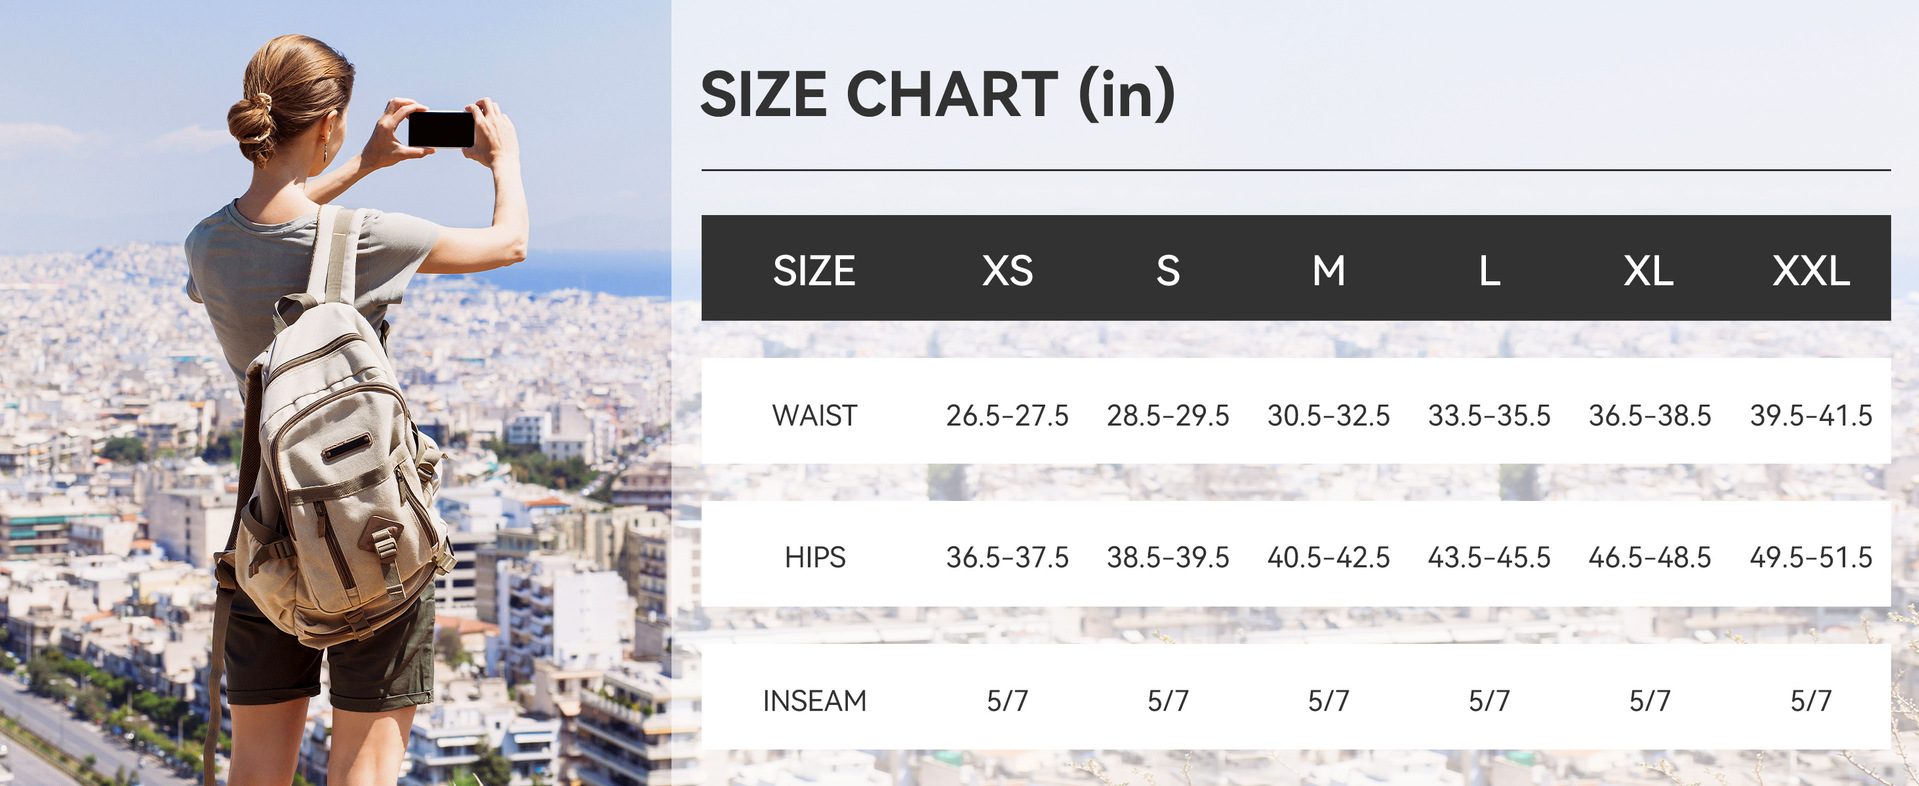
Task: Click the INSEAM row label
Action: (814, 701)
